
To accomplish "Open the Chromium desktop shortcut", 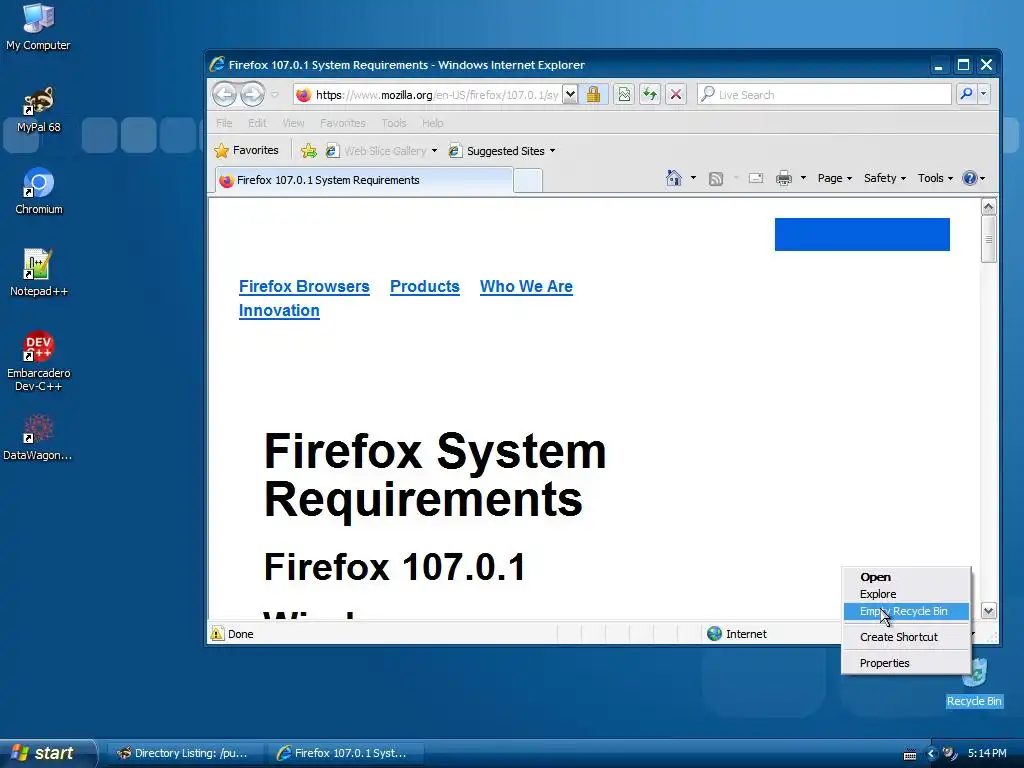I will pyautogui.click(x=39, y=191).
